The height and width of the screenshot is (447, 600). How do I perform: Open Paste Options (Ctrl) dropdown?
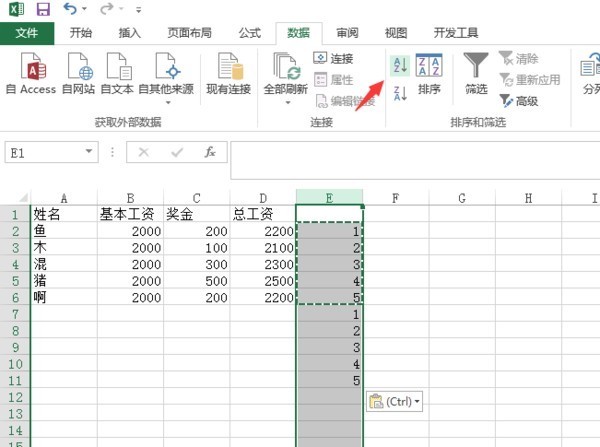point(395,401)
